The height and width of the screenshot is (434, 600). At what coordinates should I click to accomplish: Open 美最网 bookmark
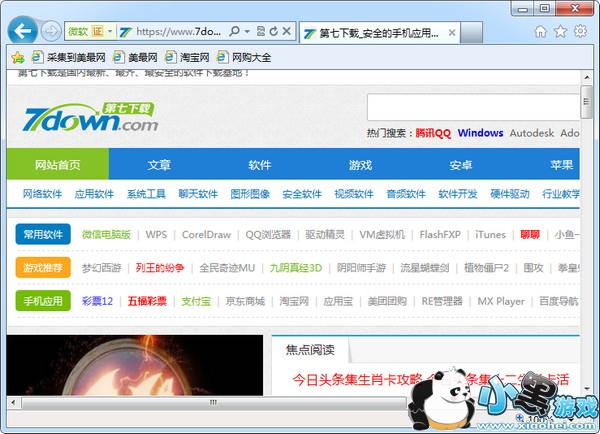tap(135, 58)
